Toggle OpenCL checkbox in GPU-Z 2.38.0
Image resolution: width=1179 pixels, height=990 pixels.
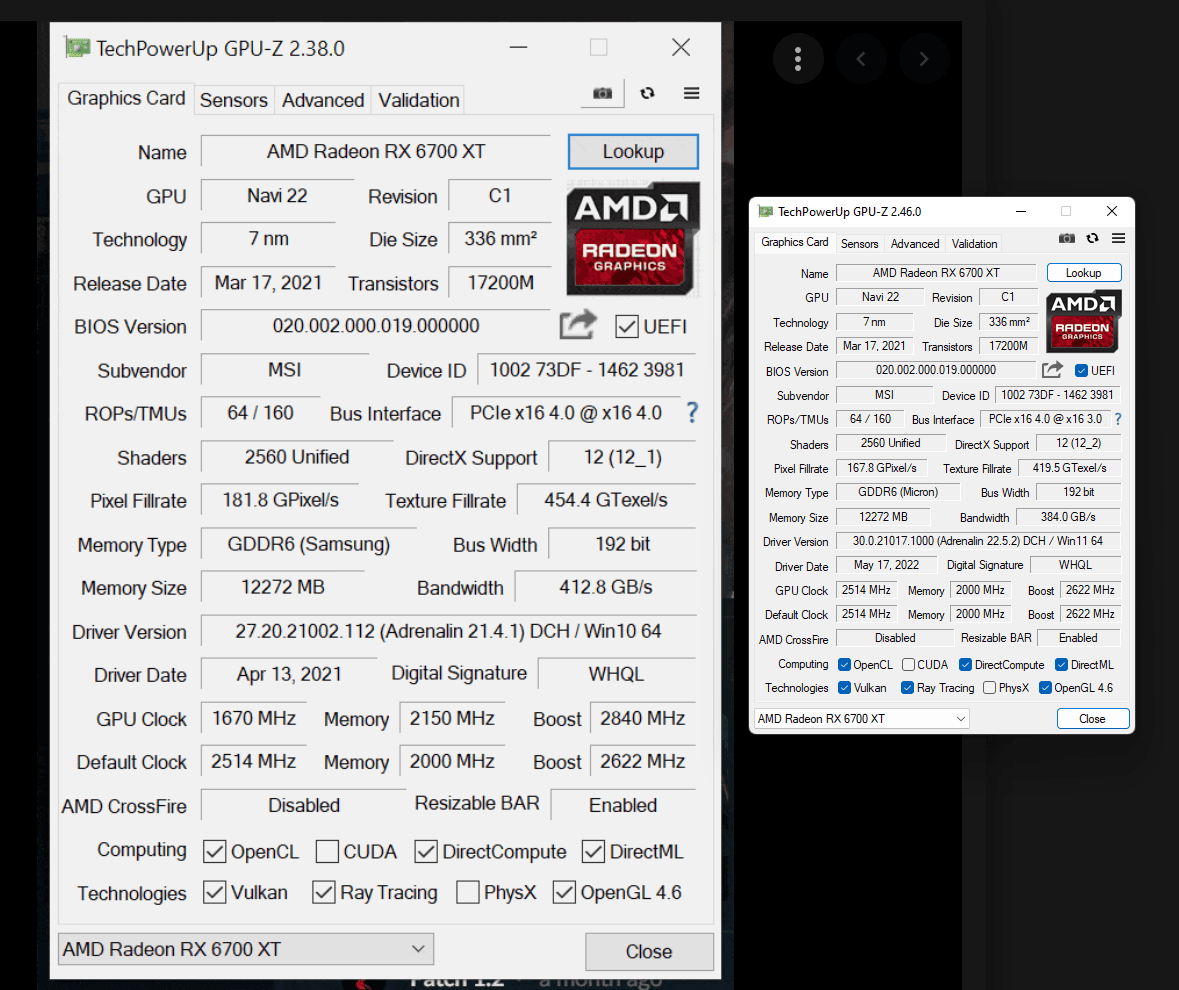click(214, 852)
